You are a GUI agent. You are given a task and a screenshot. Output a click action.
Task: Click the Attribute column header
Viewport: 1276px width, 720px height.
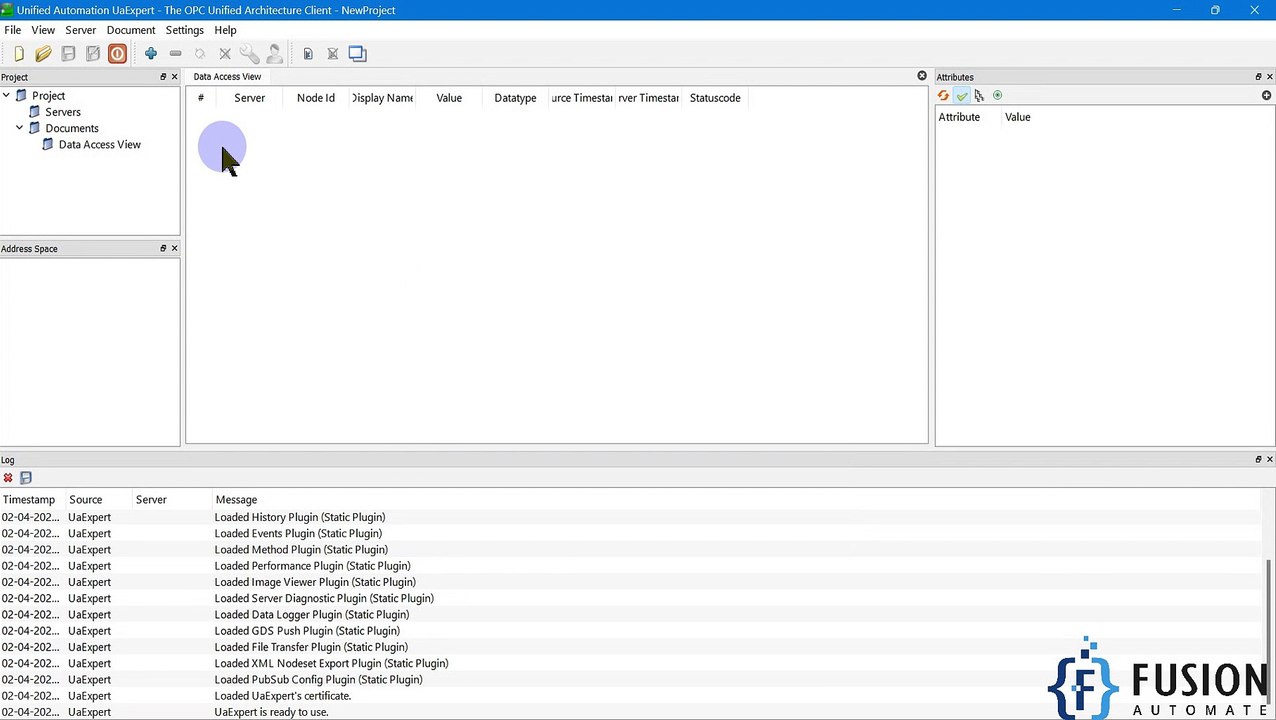[x=959, y=117]
